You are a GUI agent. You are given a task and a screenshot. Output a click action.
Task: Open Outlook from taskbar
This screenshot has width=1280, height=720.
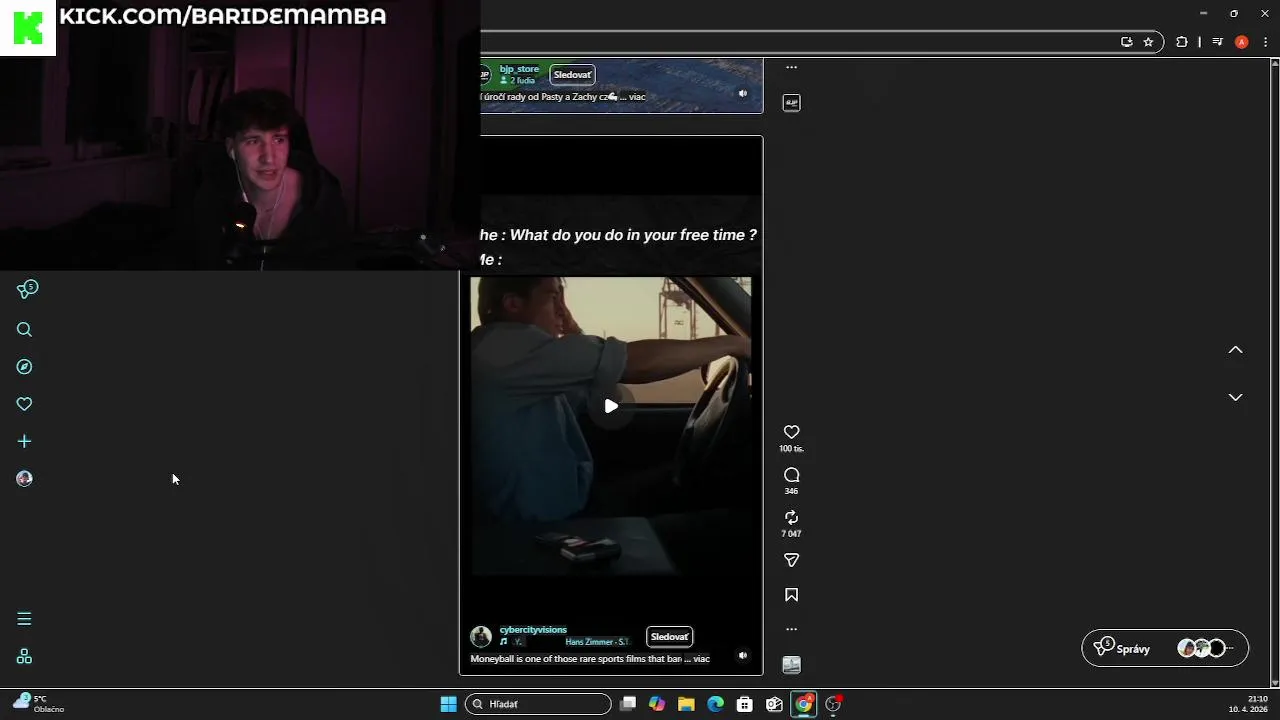point(774,704)
